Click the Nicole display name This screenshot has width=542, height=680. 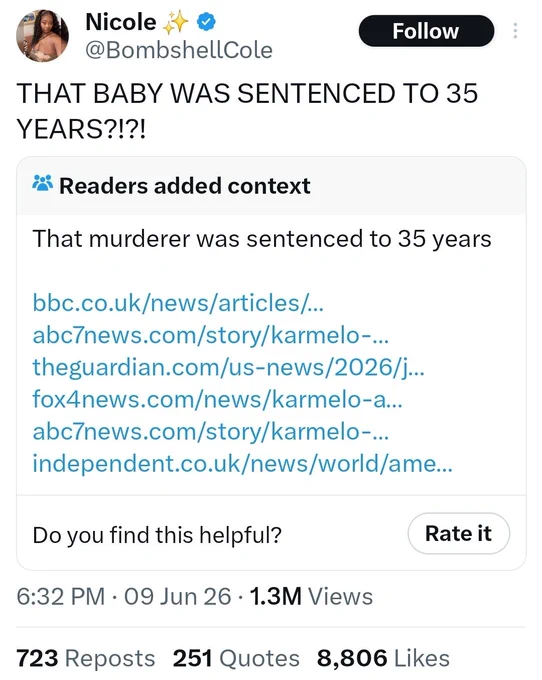coord(121,22)
